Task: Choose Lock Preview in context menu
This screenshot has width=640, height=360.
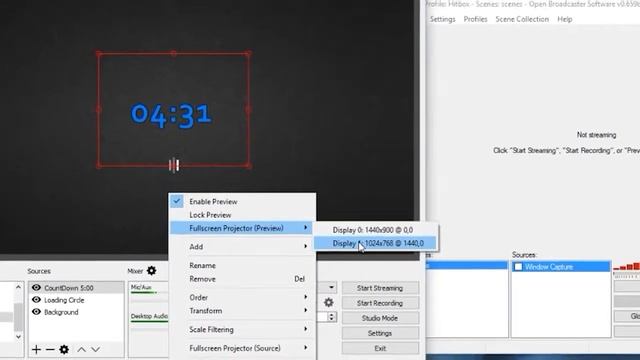Action: coord(210,215)
